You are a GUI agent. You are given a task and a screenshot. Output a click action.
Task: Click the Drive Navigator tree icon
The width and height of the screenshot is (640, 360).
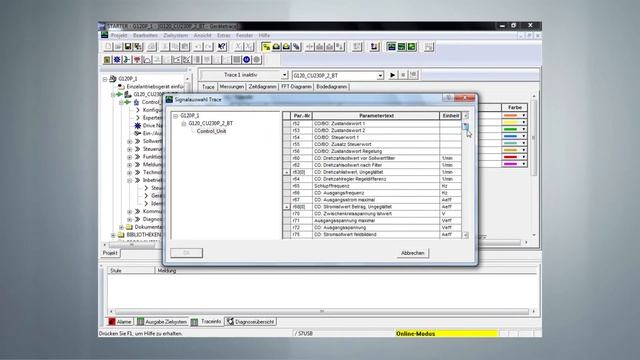138,125
